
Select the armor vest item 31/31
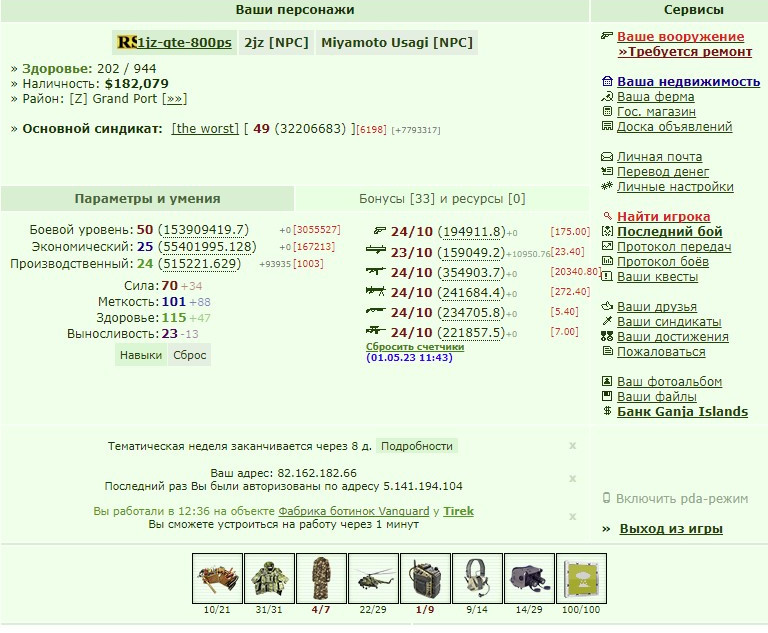click(x=269, y=578)
